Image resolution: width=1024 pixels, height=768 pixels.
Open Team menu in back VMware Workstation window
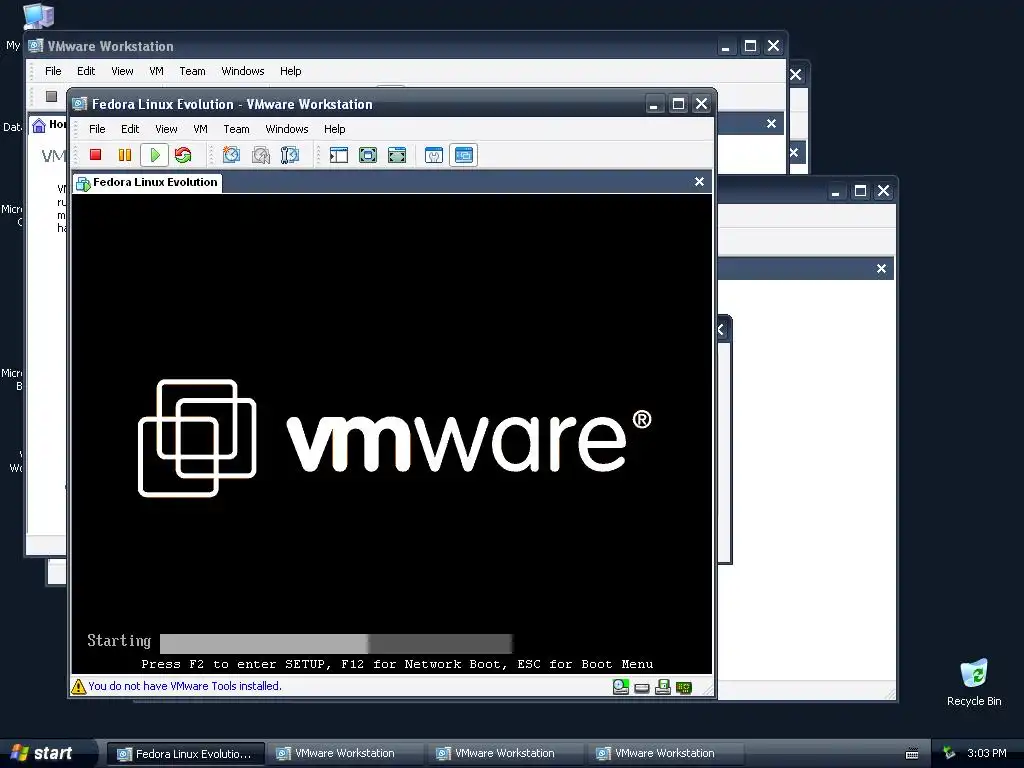(192, 71)
